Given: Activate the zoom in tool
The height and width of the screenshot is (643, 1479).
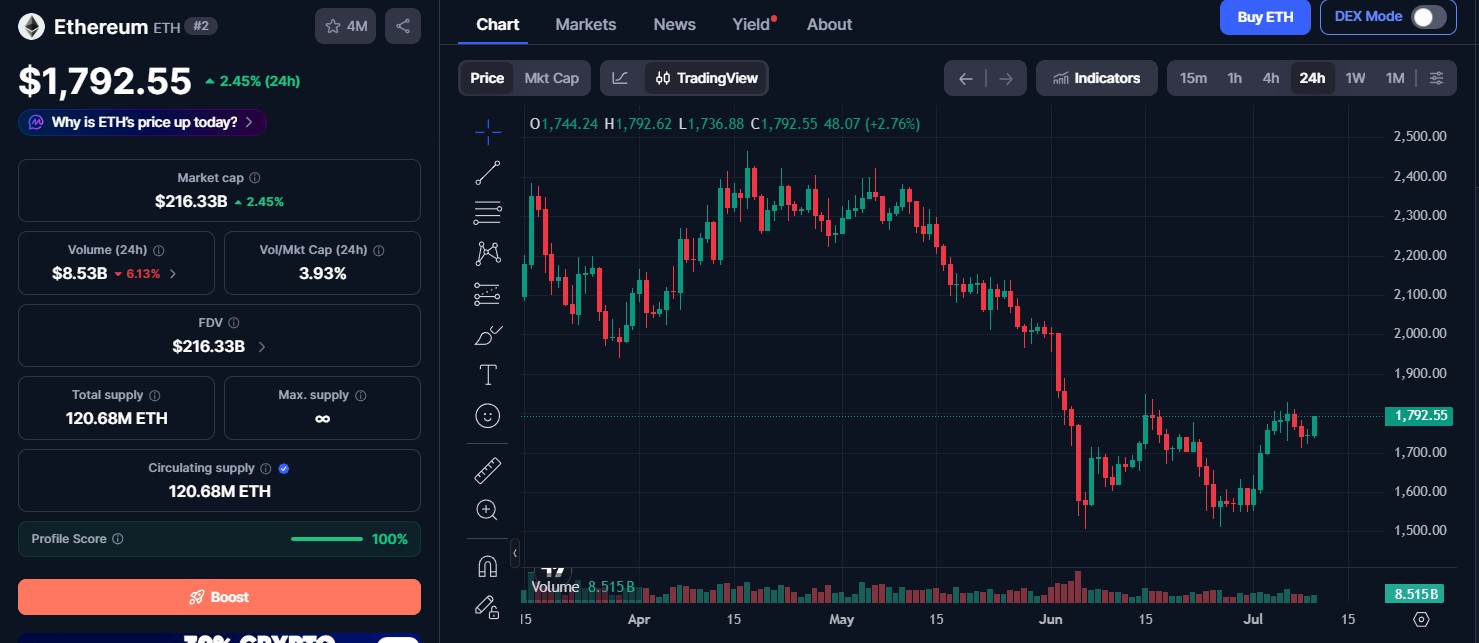Looking at the screenshot, I should (x=488, y=510).
